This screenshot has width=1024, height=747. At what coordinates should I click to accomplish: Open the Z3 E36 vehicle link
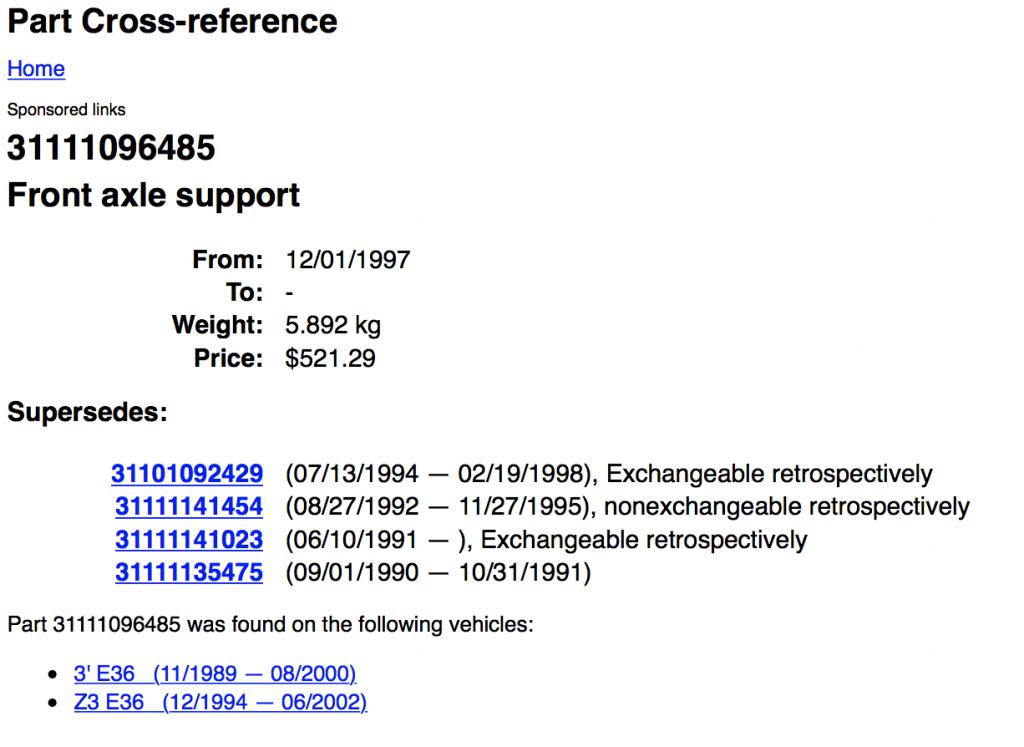point(220,703)
